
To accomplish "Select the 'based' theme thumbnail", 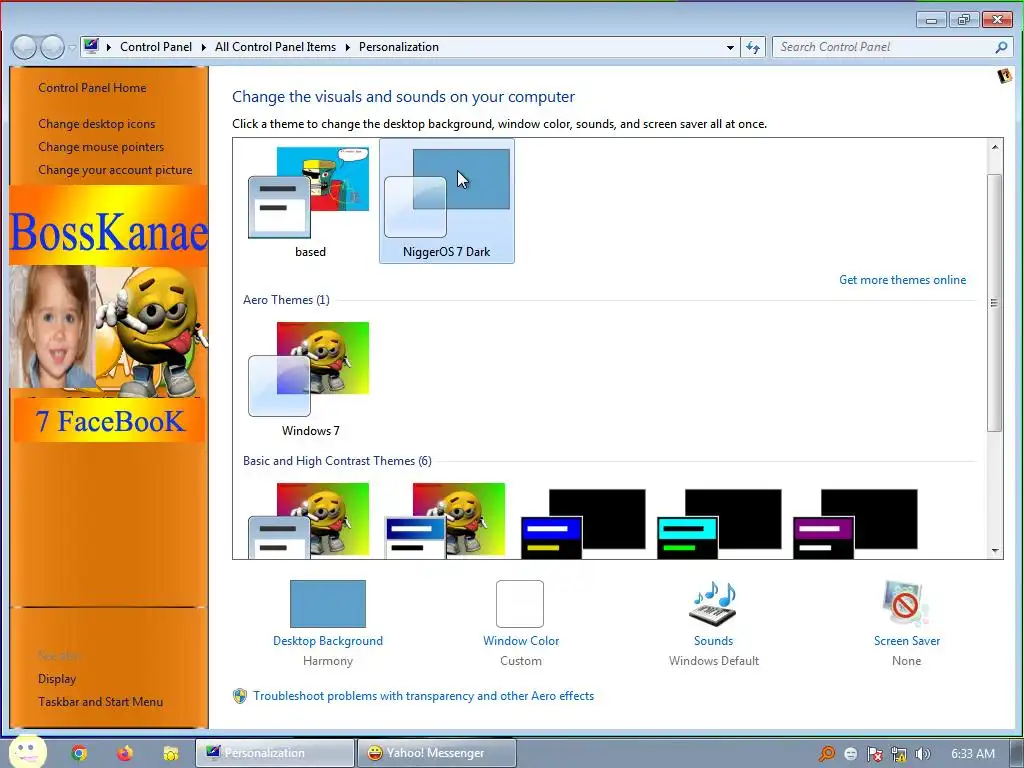I will click(x=310, y=201).
